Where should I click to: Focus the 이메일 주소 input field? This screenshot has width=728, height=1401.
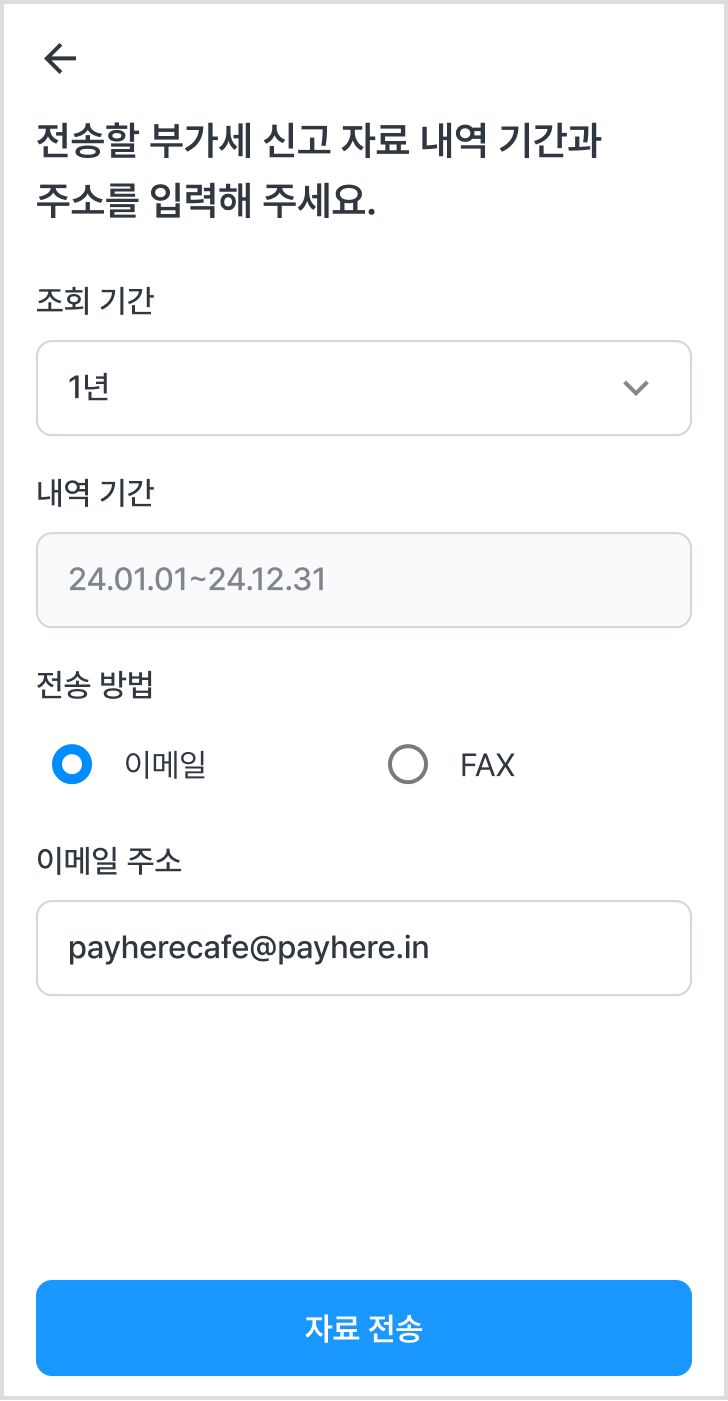coord(364,948)
